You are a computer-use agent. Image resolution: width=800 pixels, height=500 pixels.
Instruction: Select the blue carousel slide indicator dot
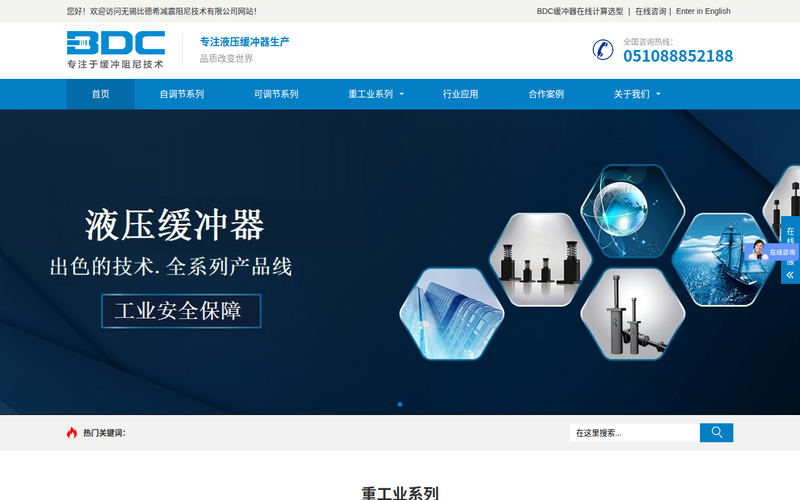click(x=400, y=404)
